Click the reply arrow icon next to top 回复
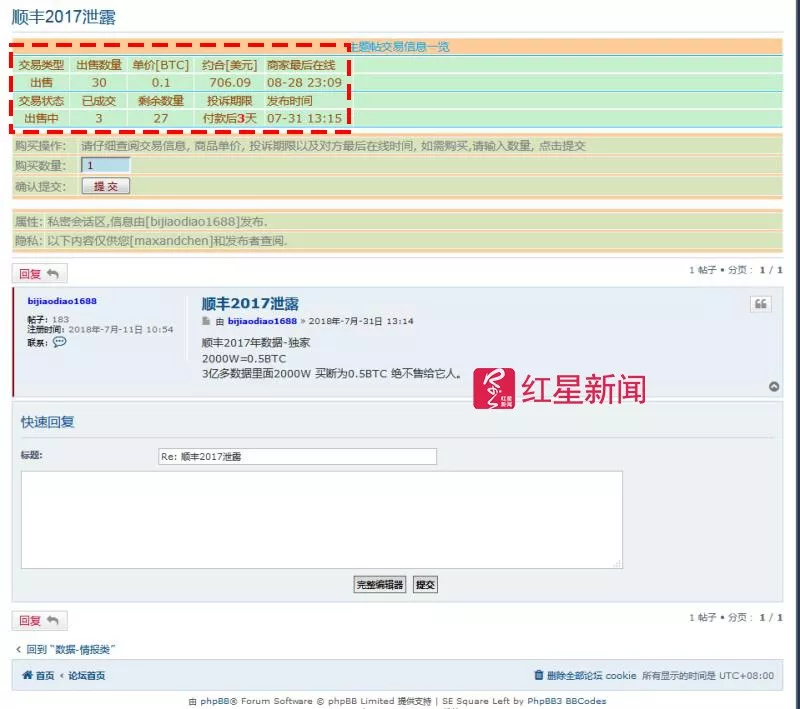The image size is (800, 709). [52, 273]
